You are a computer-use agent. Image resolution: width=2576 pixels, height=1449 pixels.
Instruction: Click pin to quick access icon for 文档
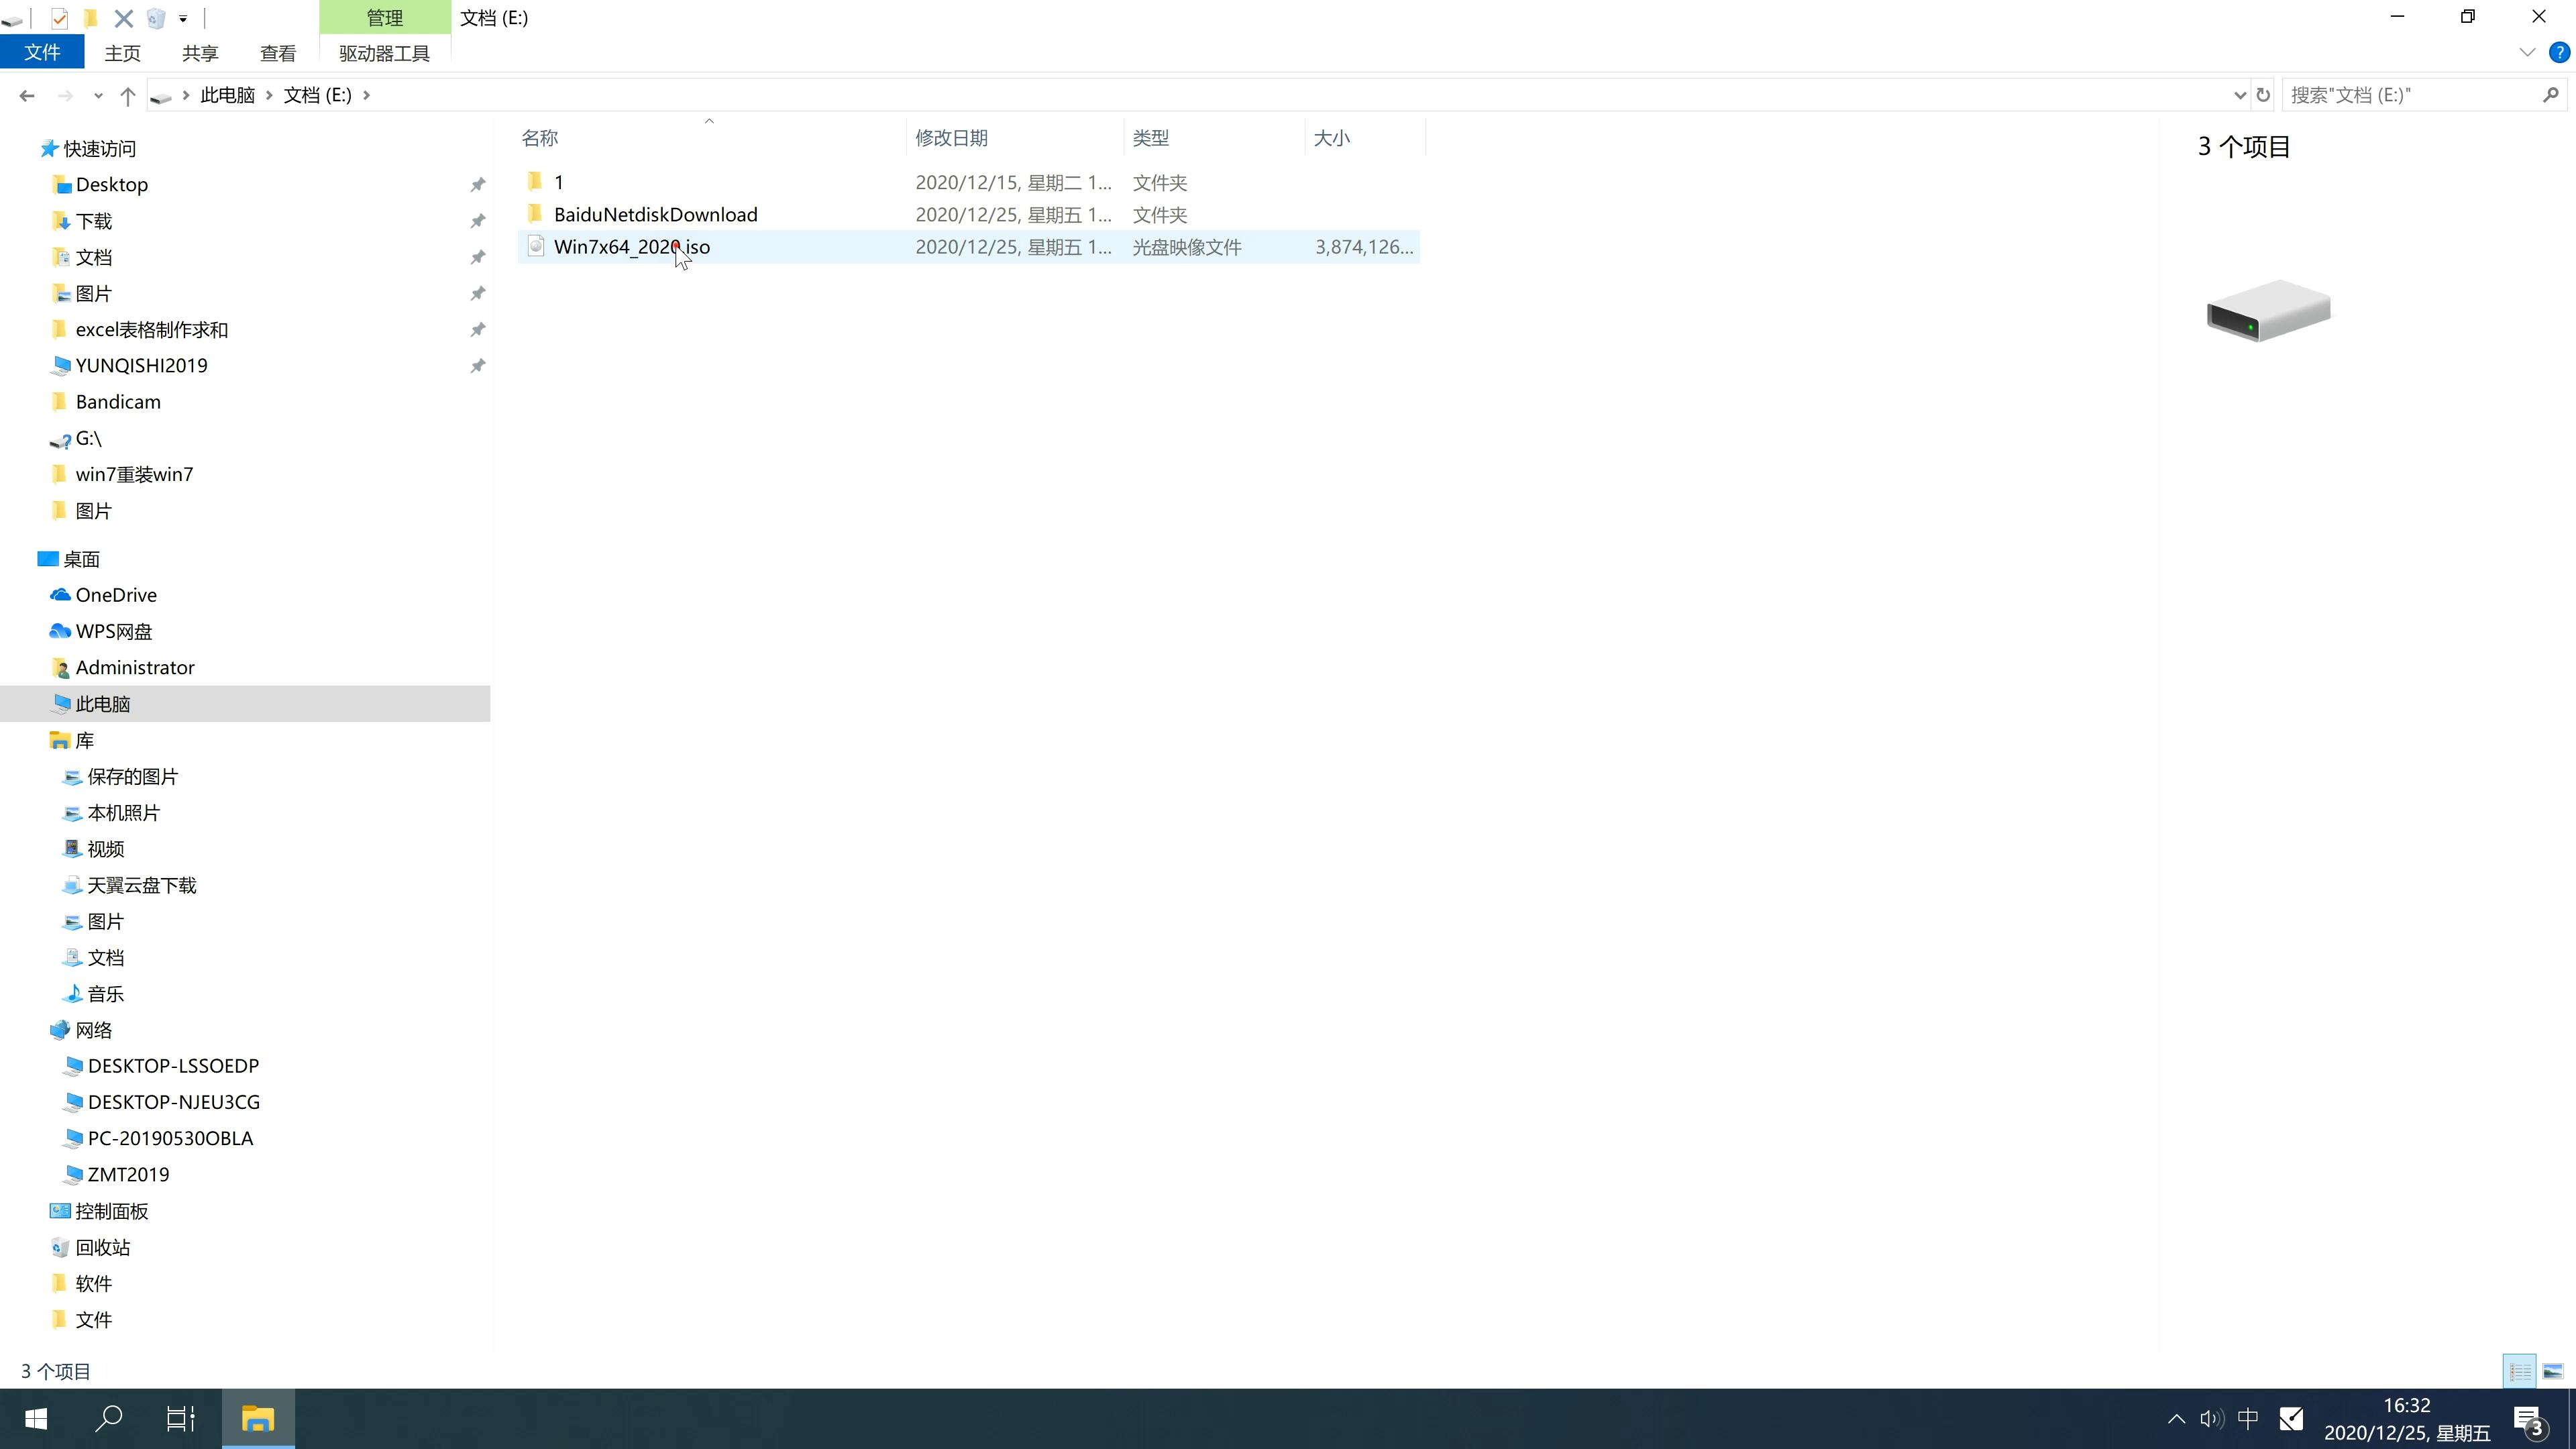tap(478, 256)
